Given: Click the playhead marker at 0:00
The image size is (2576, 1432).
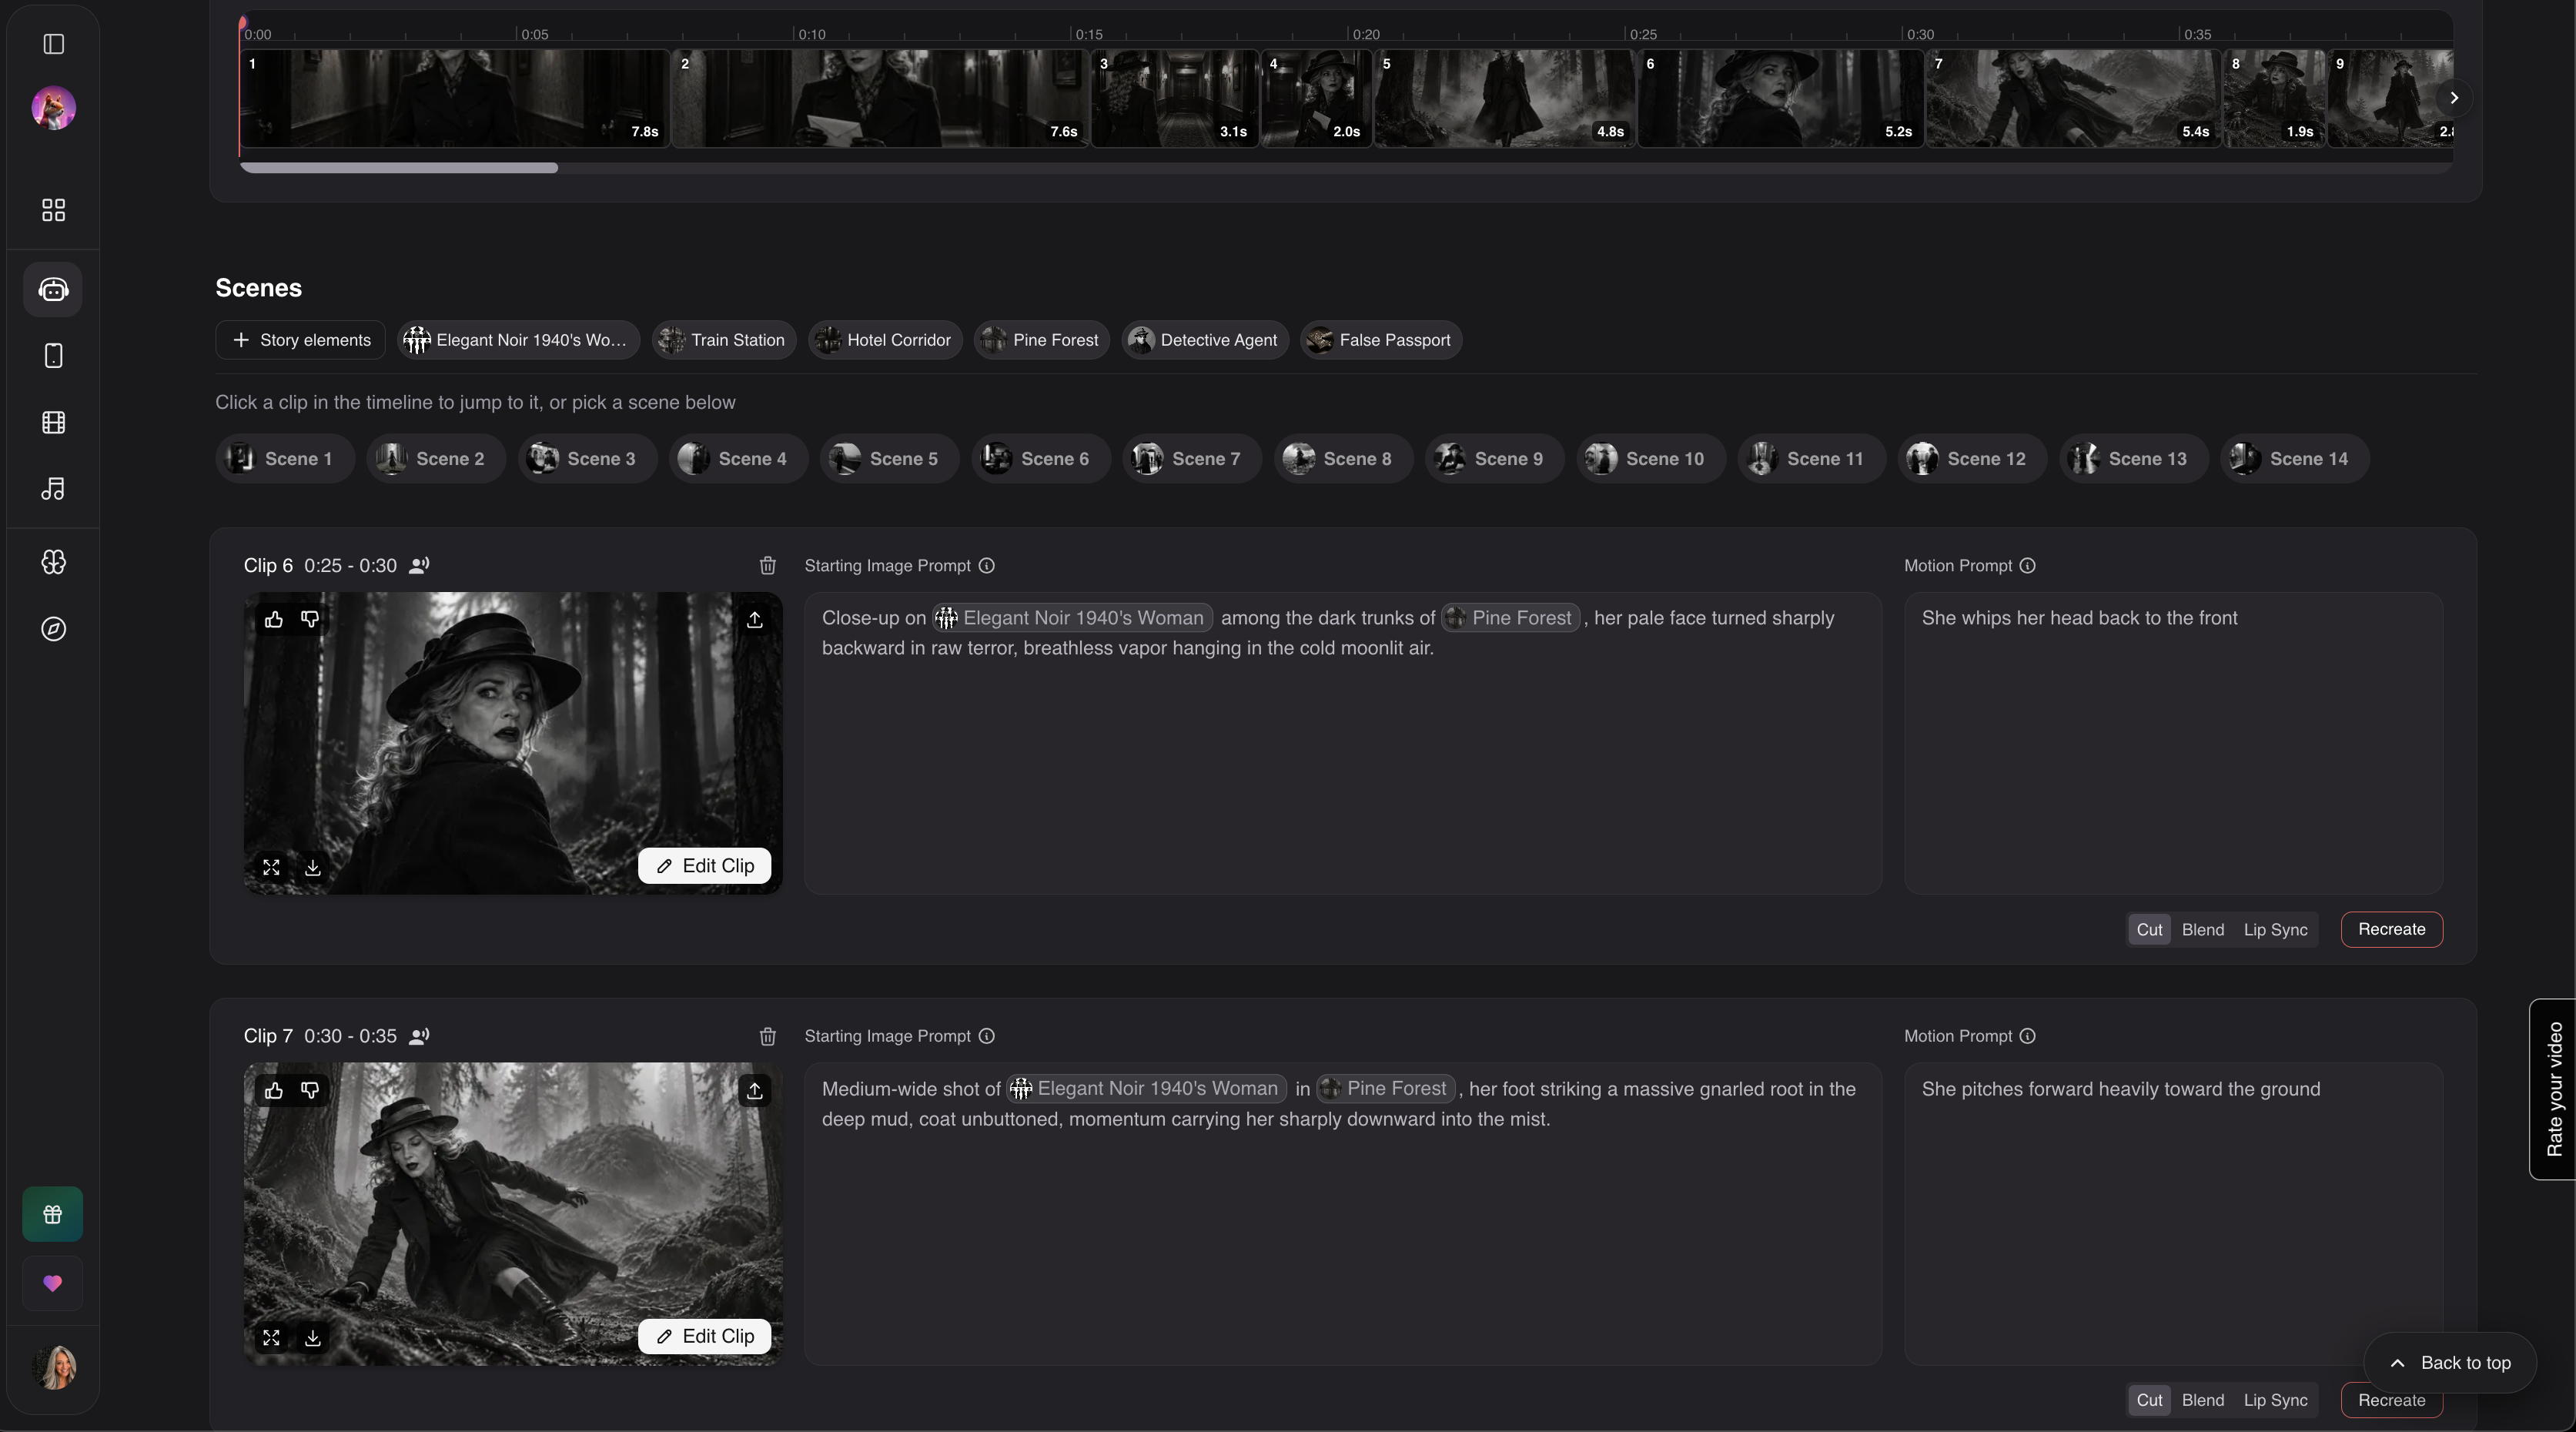Looking at the screenshot, I should (x=243, y=22).
